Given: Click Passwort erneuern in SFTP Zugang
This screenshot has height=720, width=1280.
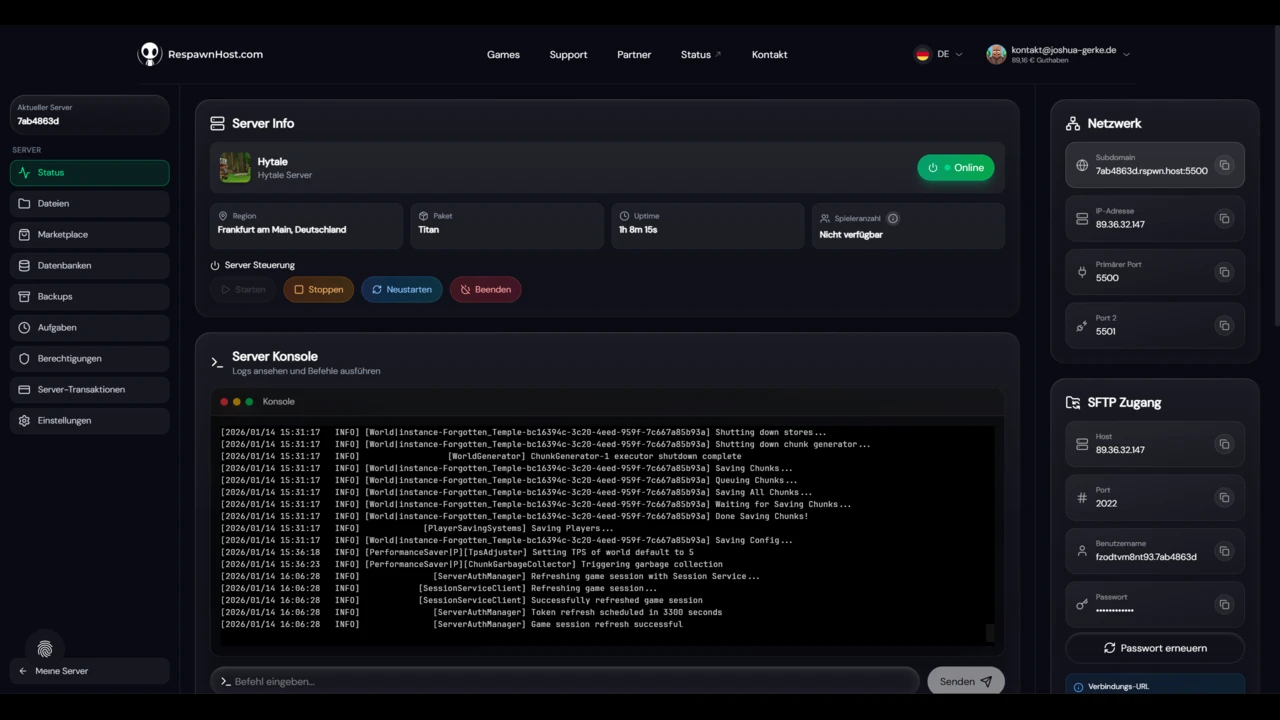Looking at the screenshot, I should click(x=1155, y=648).
